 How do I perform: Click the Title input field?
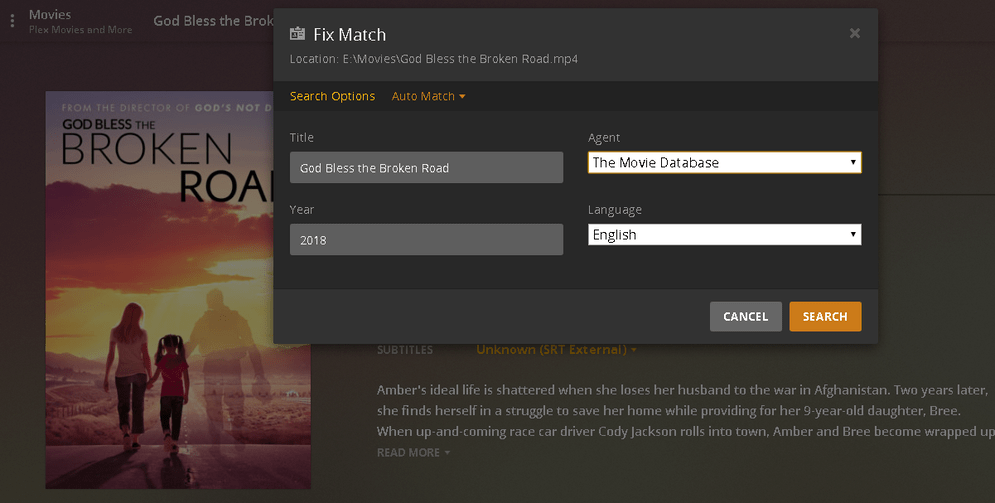pyautogui.click(x=426, y=168)
